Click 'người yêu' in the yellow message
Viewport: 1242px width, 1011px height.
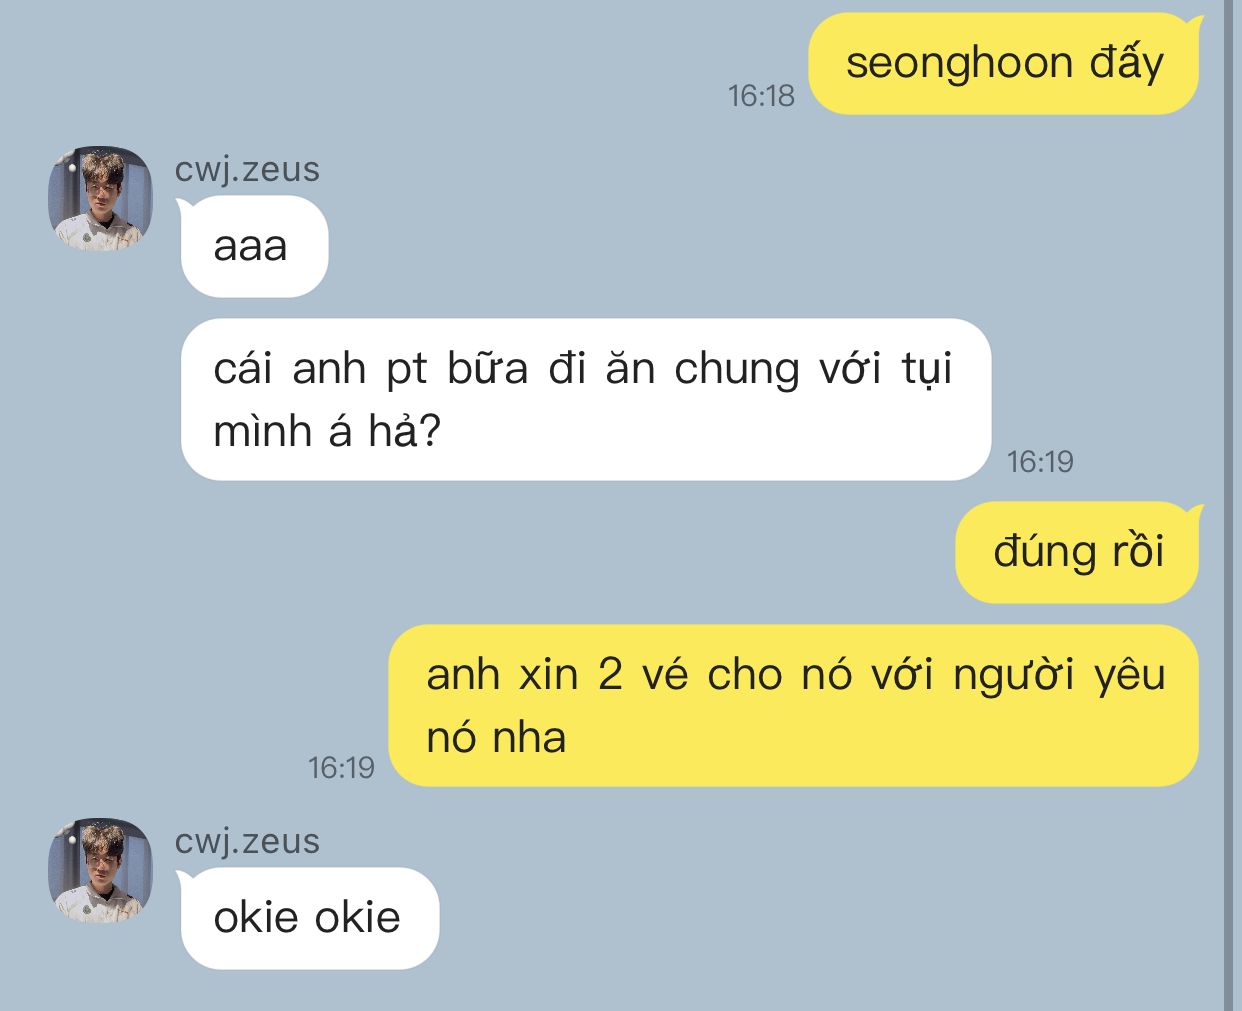click(x=1059, y=675)
